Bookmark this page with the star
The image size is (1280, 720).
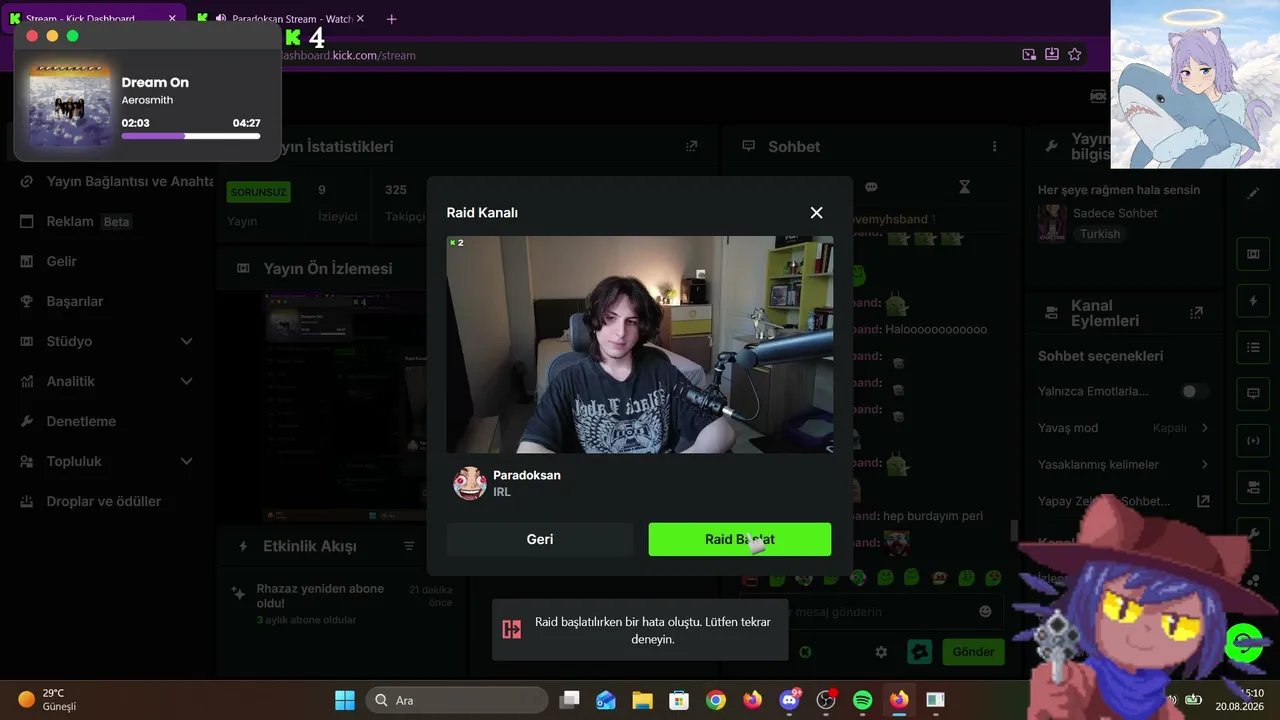click(1075, 55)
